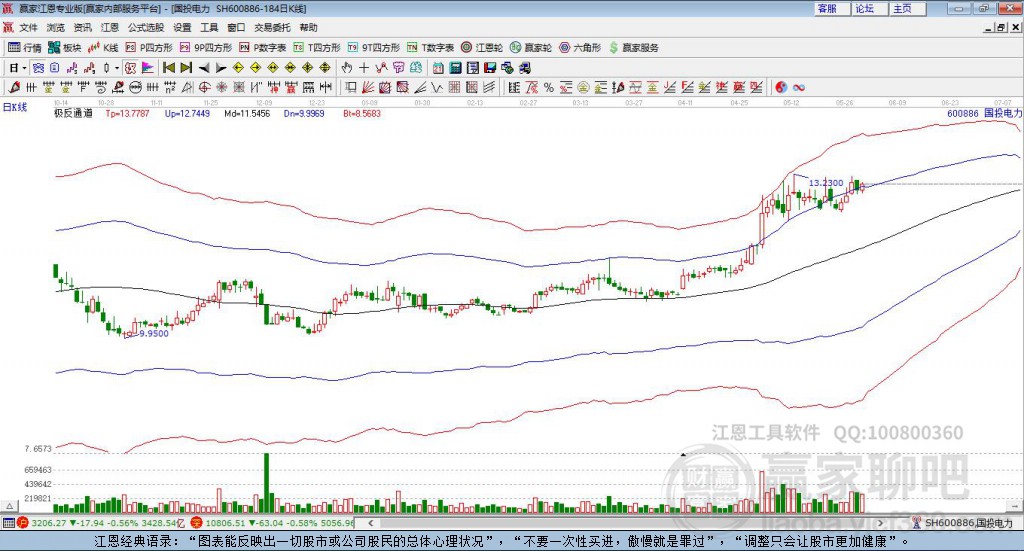Viewport: 1024px width, 551px height.
Task: Click the Md=11.5456 value
Action: point(247,114)
